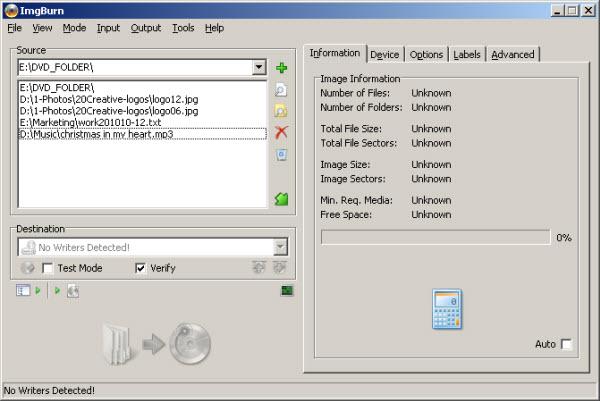Click the 0% progress label

(x=564, y=238)
